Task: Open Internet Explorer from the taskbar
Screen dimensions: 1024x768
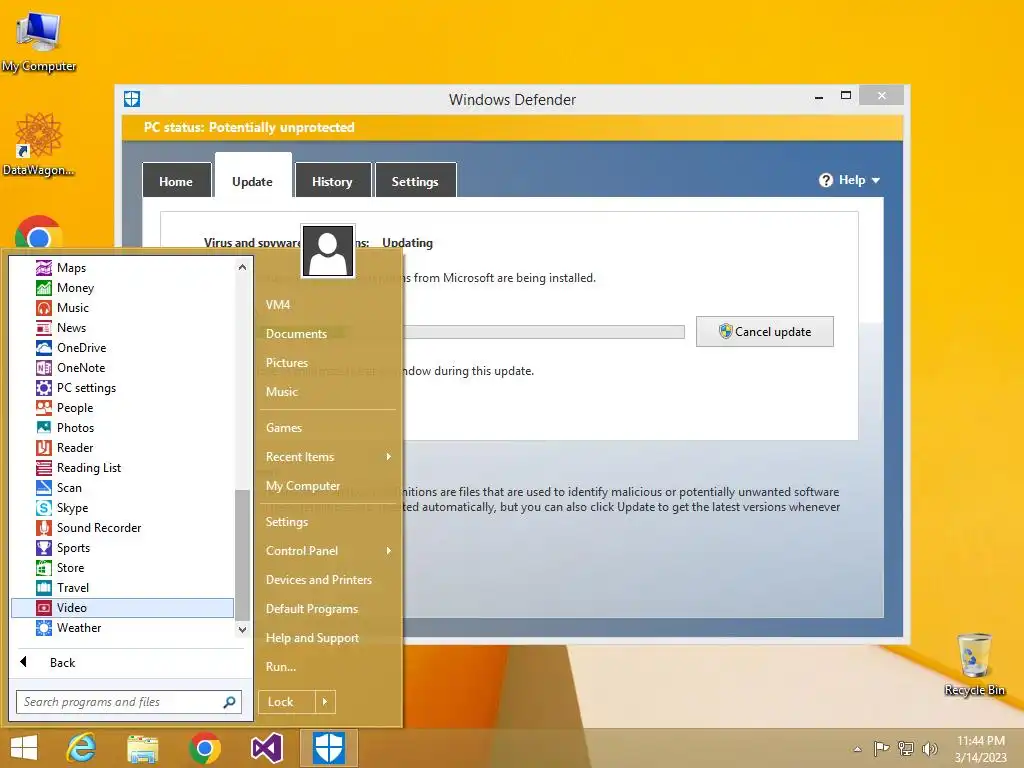Action: click(x=81, y=748)
